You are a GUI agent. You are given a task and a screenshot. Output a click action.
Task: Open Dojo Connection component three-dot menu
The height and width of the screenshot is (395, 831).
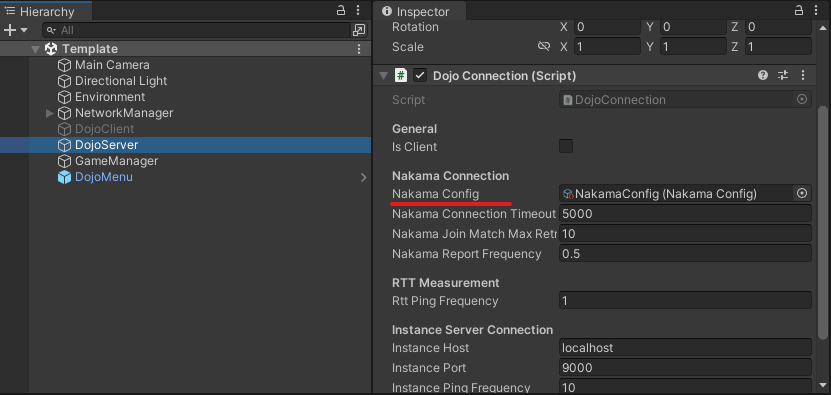coord(803,75)
